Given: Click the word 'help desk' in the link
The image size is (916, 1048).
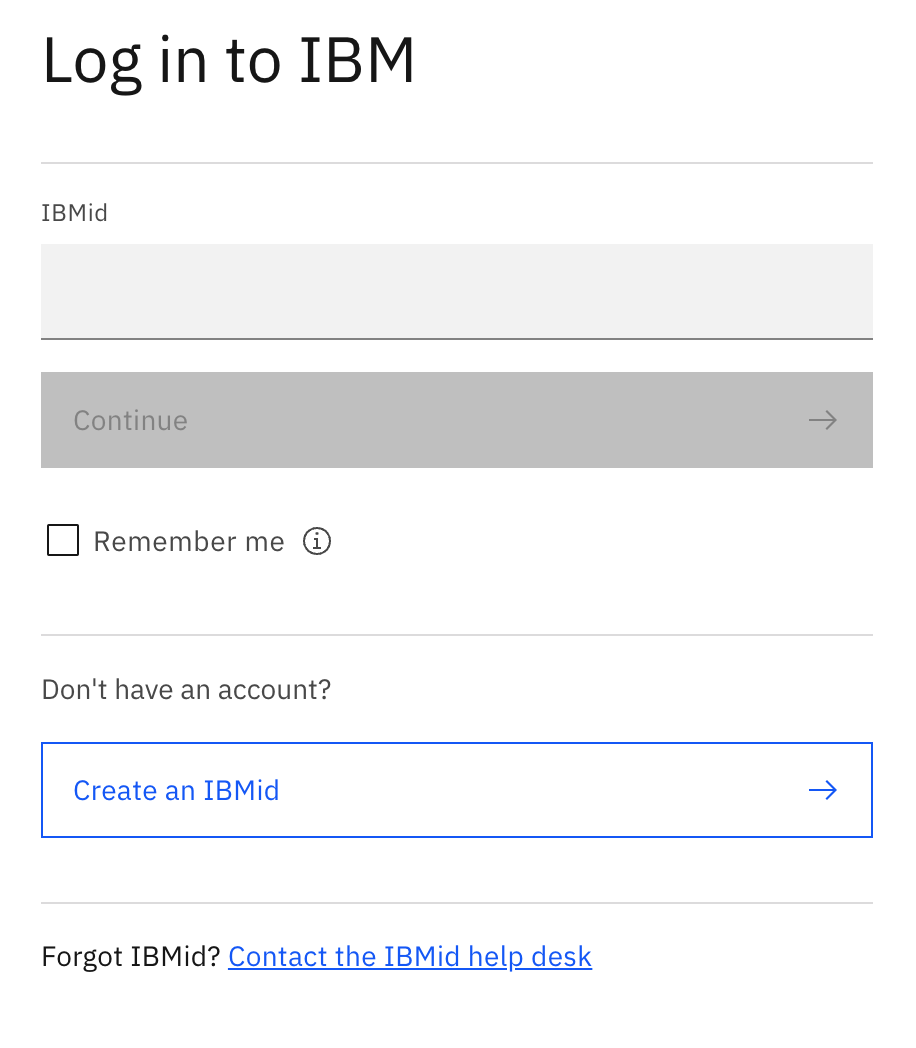Looking at the screenshot, I should pos(530,956).
